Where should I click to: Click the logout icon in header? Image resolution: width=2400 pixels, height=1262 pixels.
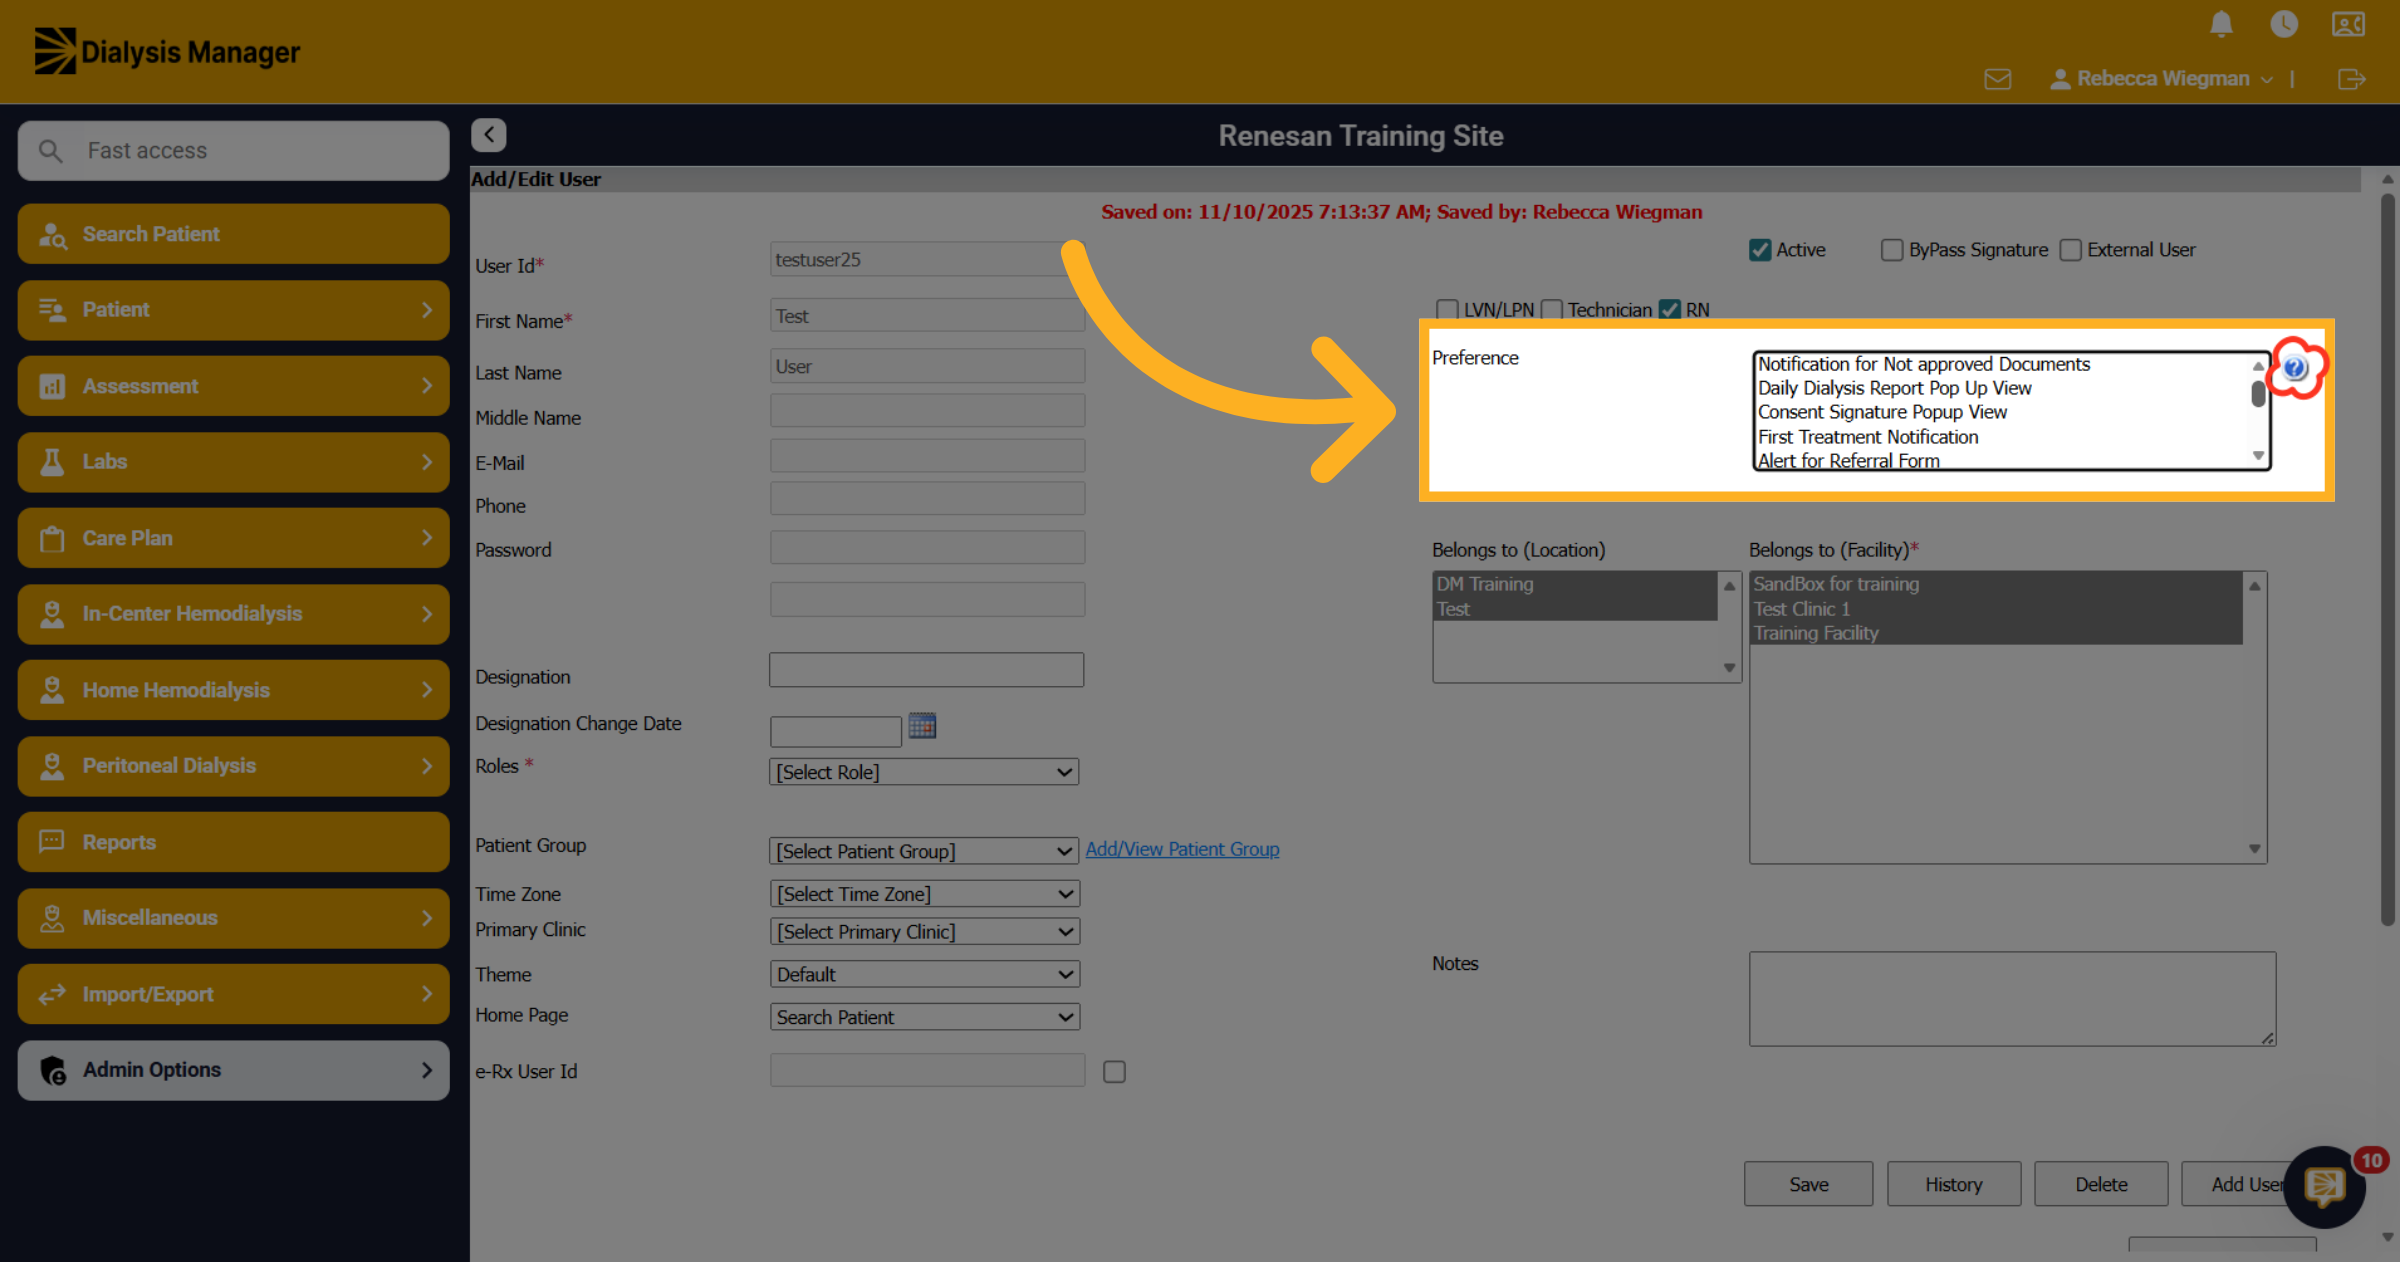2352,79
